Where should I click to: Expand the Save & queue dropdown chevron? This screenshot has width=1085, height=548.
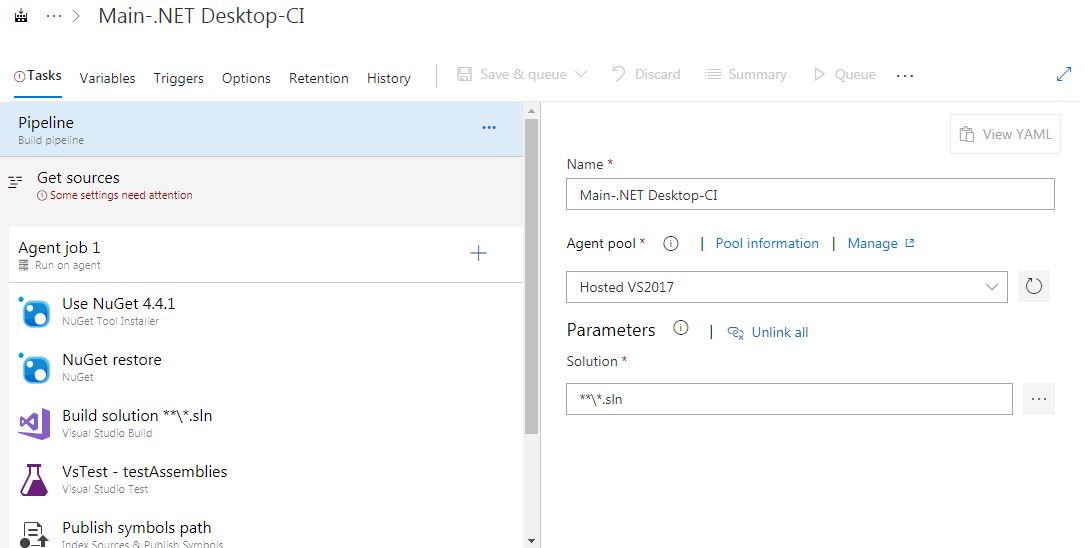[x=581, y=74]
